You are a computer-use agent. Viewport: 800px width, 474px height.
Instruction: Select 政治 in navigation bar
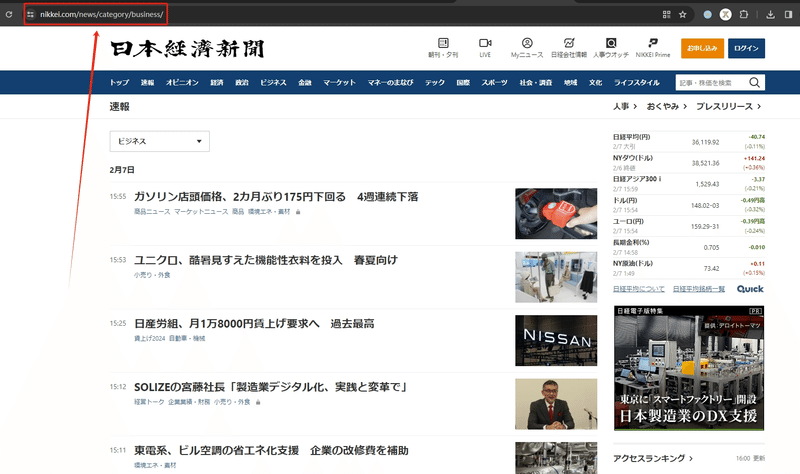[x=242, y=82]
